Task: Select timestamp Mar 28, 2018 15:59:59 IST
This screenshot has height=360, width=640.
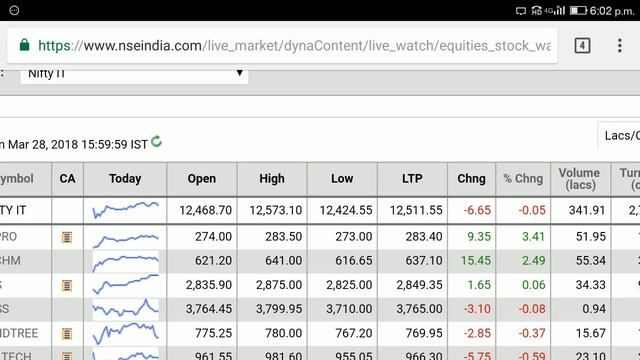Action: (x=78, y=144)
